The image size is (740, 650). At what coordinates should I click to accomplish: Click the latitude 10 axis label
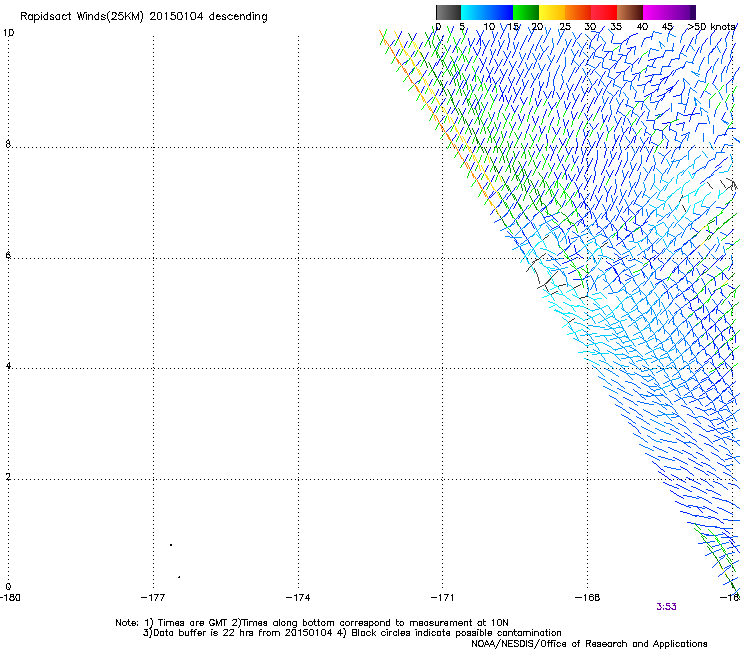[8, 33]
